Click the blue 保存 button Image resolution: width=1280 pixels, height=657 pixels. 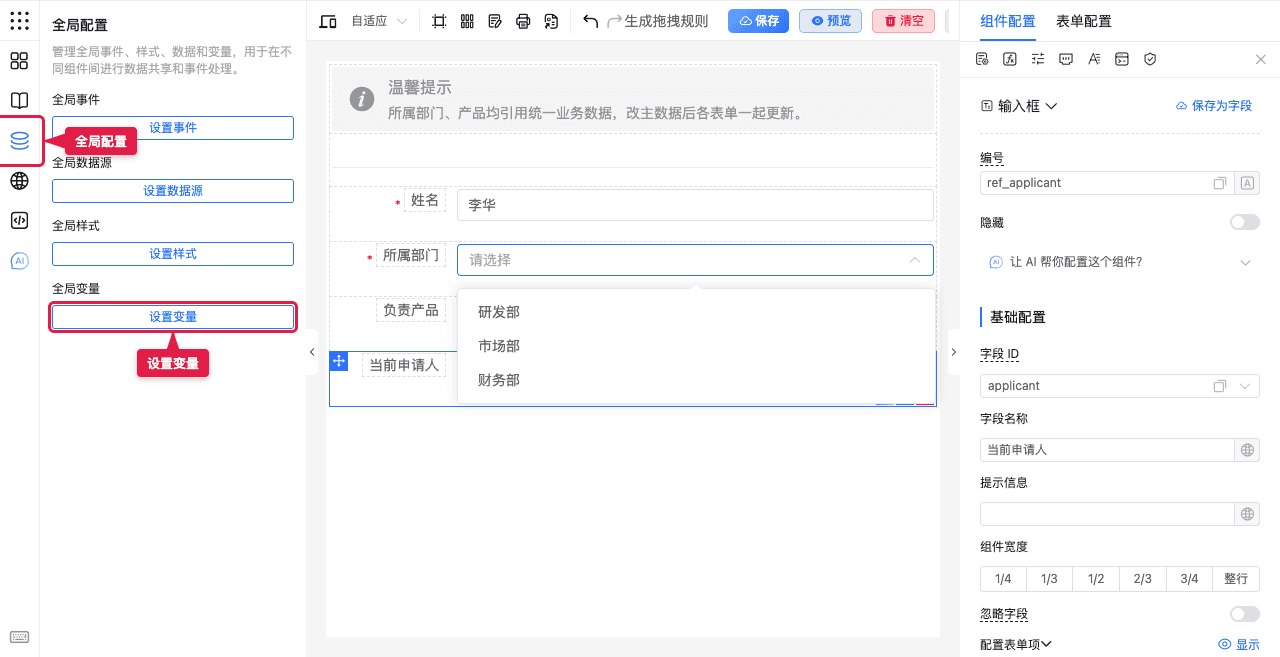(759, 21)
